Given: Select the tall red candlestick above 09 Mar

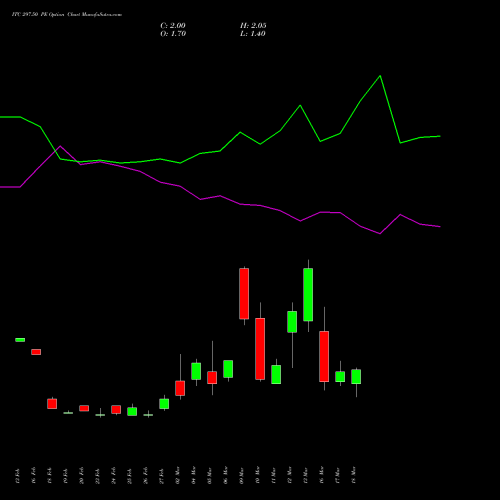Looking at the screenshot, I should pyautogui.click(x=244, y=294).
